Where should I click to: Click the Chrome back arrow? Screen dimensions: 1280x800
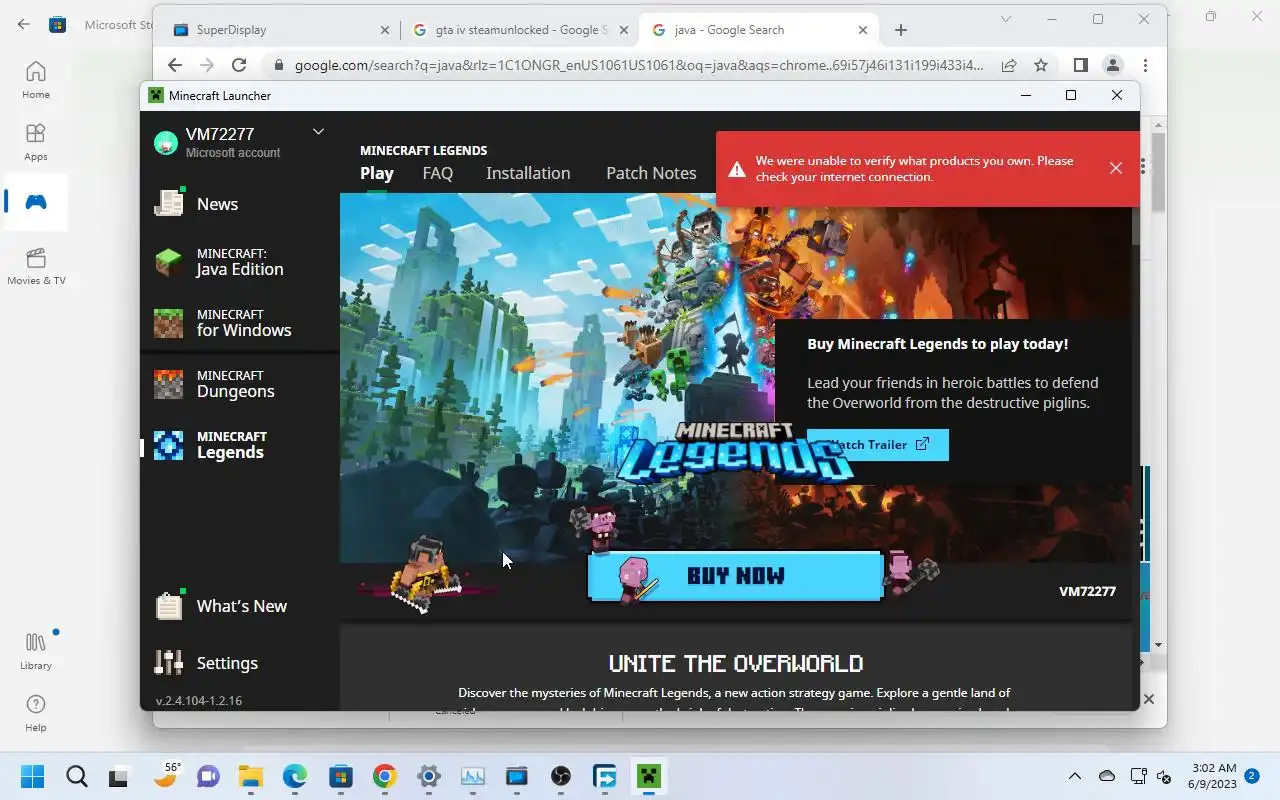click(175, 65)
